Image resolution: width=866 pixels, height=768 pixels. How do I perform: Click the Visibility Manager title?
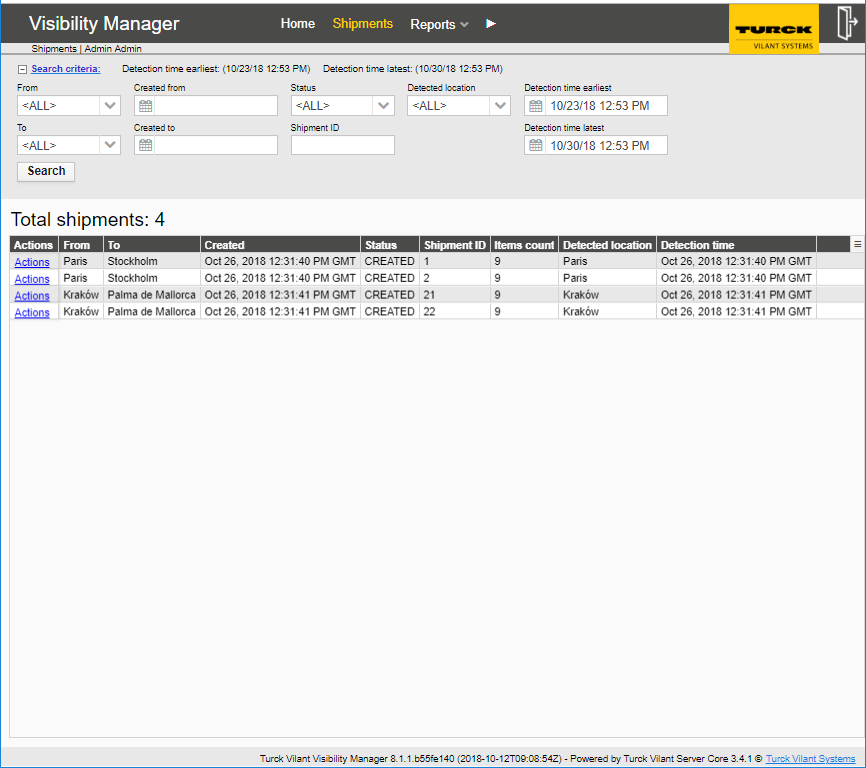(104, 23)
